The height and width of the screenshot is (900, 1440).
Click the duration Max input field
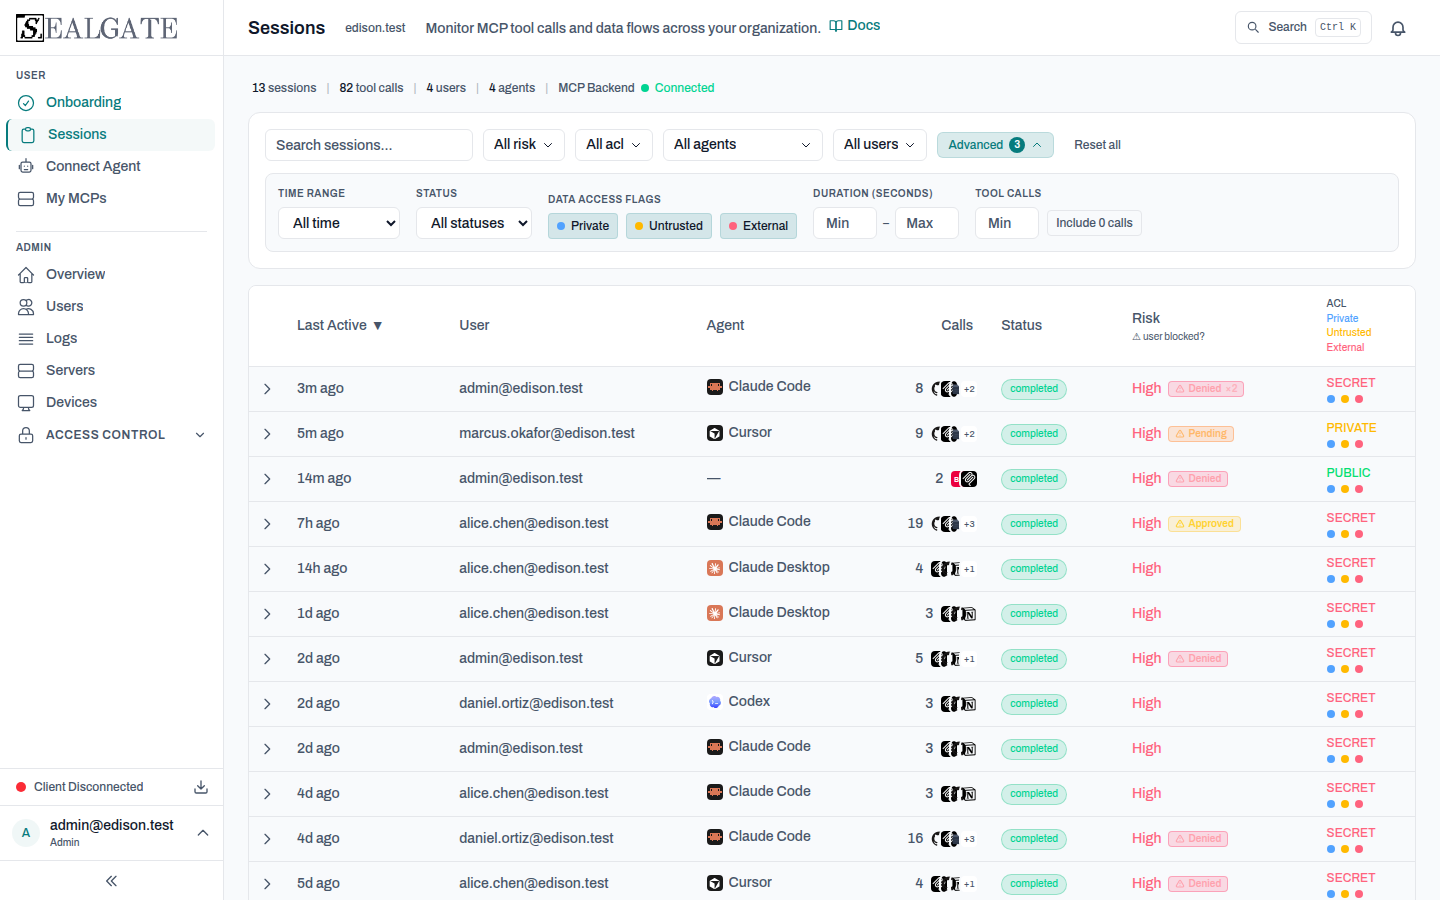(x=926, y=223)
